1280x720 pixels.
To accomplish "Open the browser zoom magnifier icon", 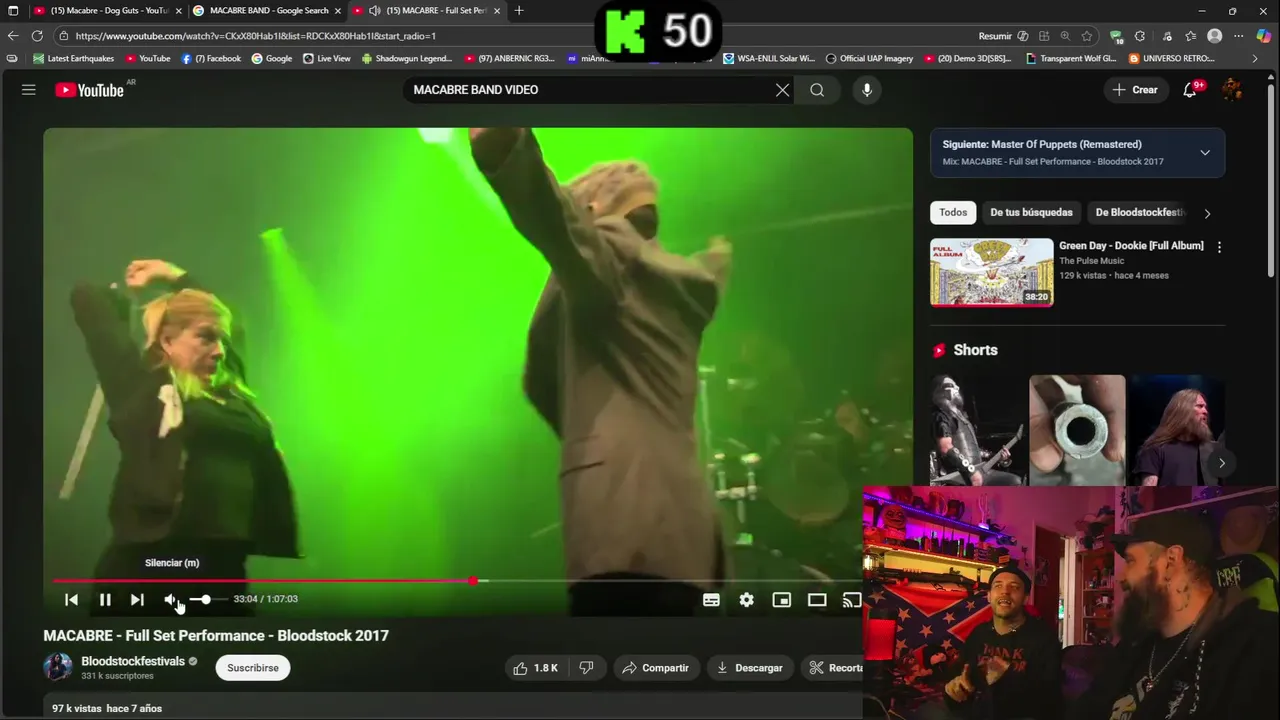I will click(x=1065, y=36).
